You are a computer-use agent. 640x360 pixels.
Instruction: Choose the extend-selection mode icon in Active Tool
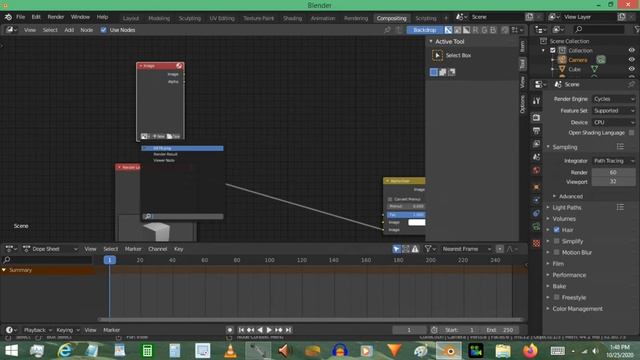[x=442, y=72]
